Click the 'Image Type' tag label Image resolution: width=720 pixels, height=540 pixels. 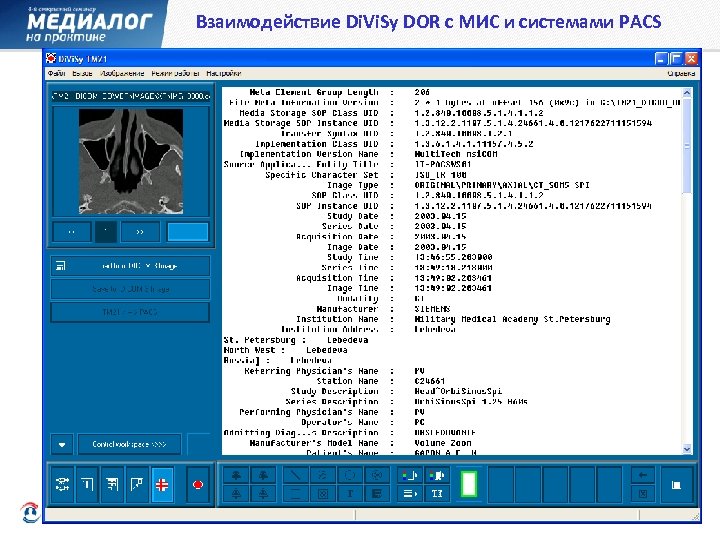click(353, 185)
